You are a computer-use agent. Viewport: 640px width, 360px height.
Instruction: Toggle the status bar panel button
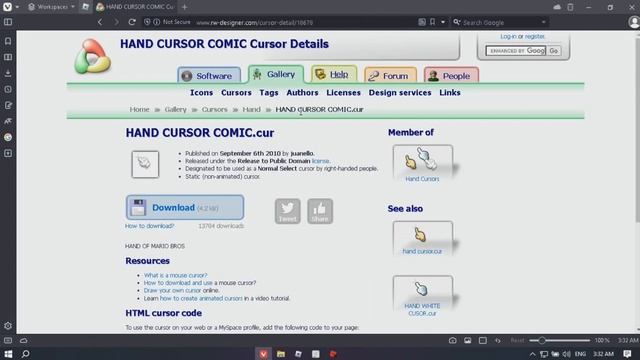pos(8,340)
